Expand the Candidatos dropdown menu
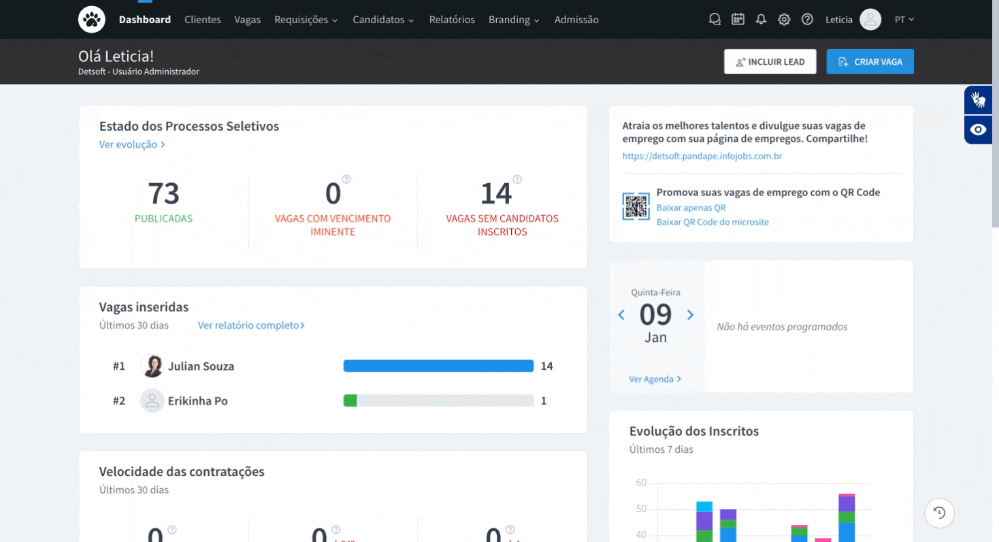The height and width of the screenshot is (542, 999). pos(383,20)
